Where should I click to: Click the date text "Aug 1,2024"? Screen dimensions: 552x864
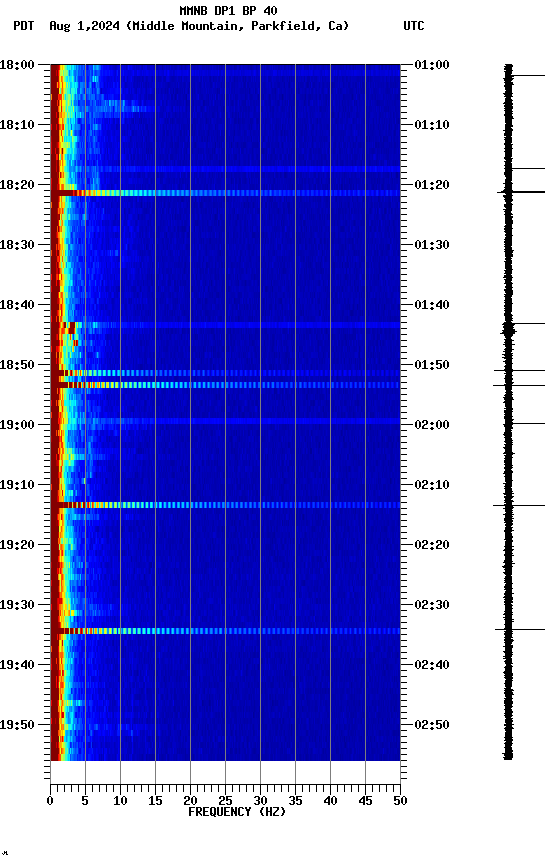pos(84,26)
